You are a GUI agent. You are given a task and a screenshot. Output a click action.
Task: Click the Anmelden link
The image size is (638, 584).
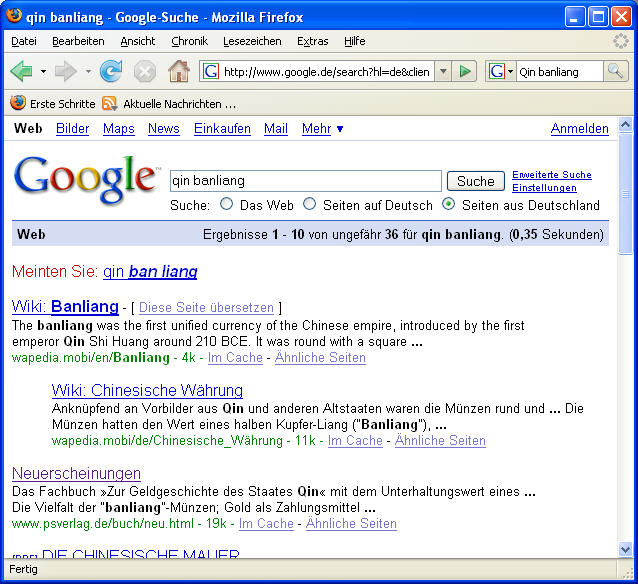579,129
